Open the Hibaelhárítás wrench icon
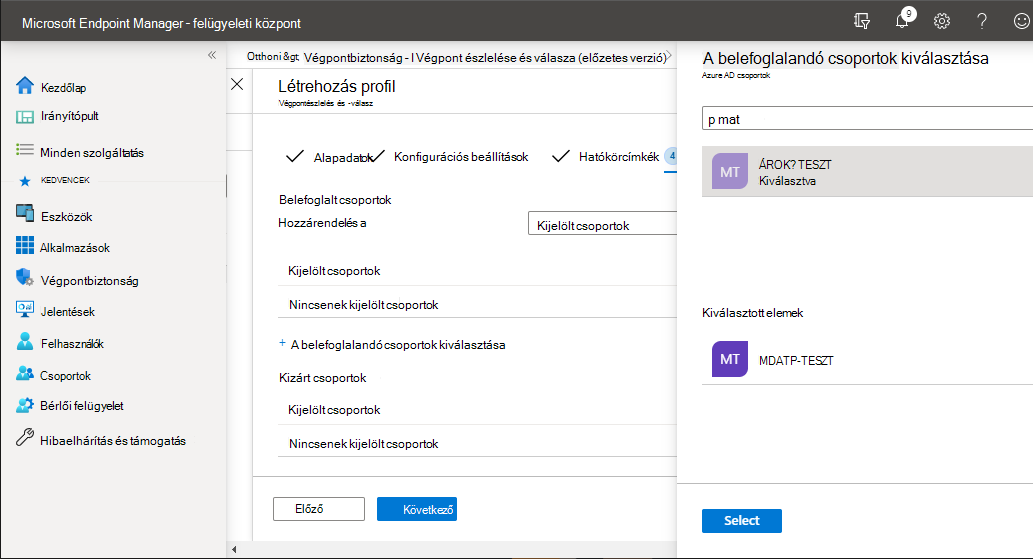The image size is (1033, 559). [25, 437]
